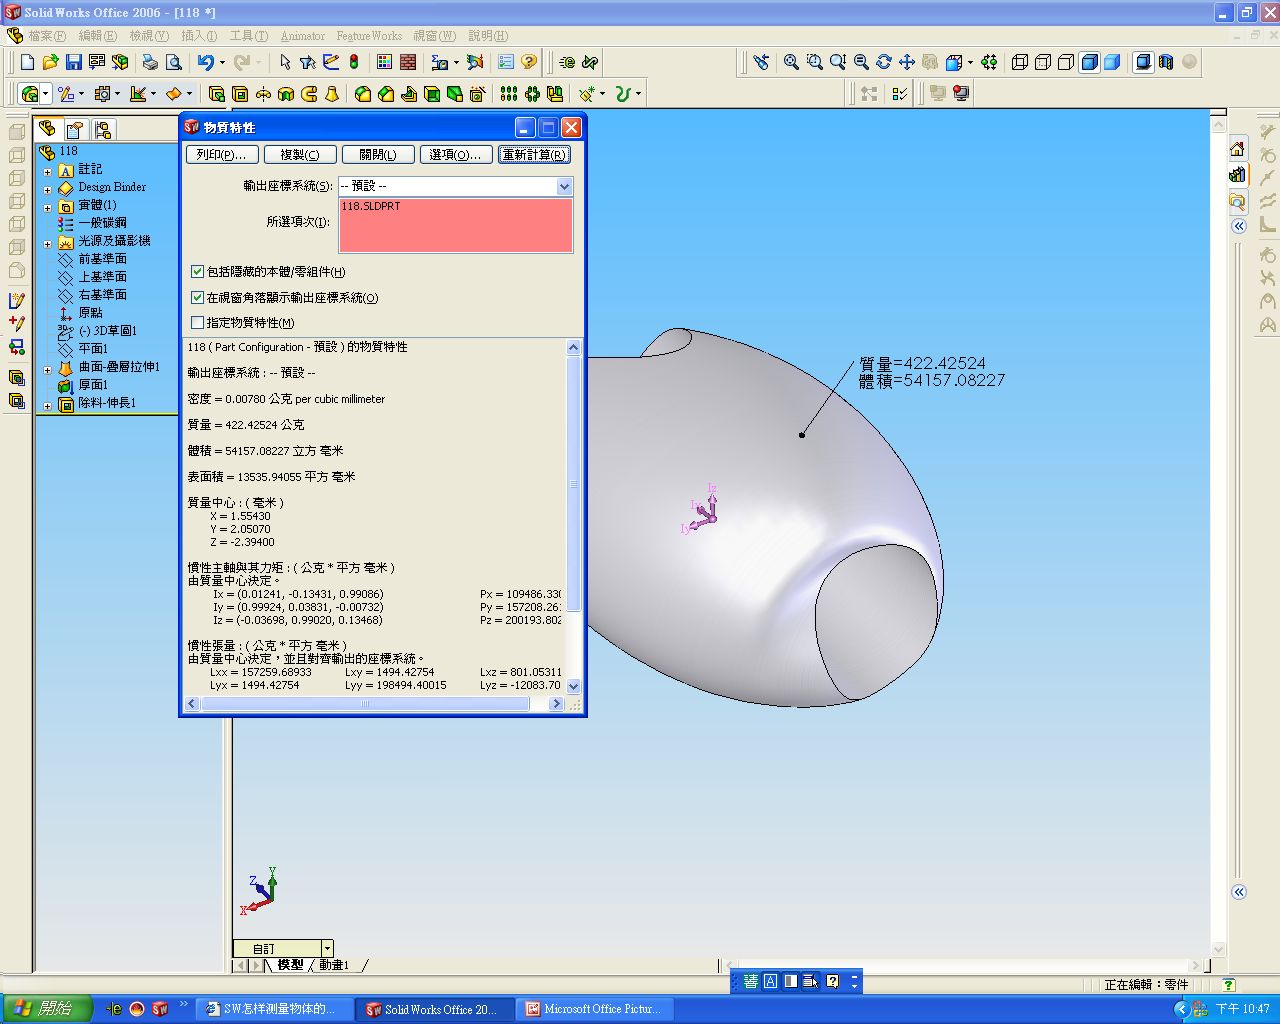
Task: Expand the Design Binder node
Action: [47, 189]
